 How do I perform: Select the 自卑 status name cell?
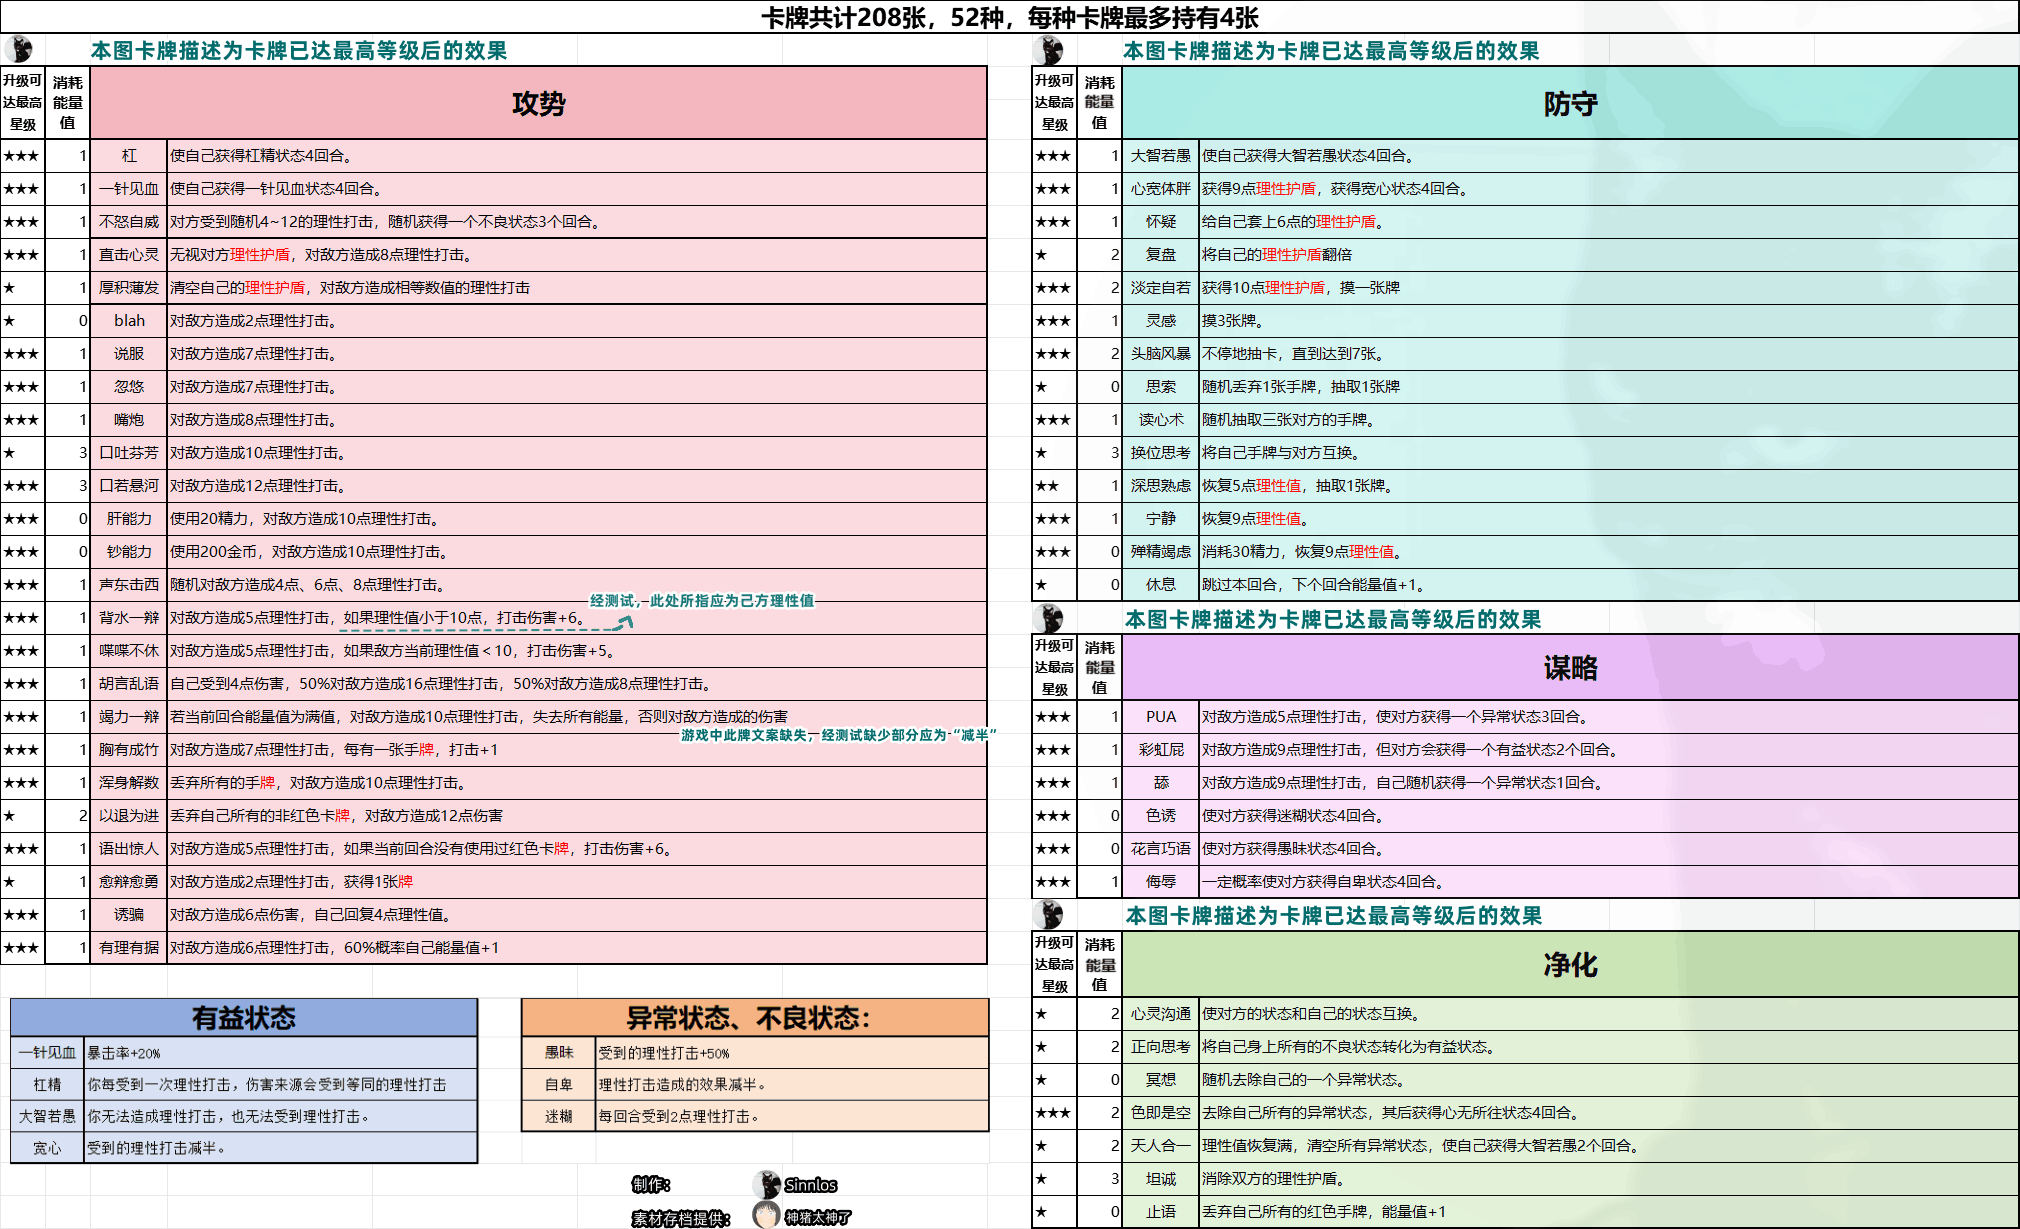(x=559, y=1085)
